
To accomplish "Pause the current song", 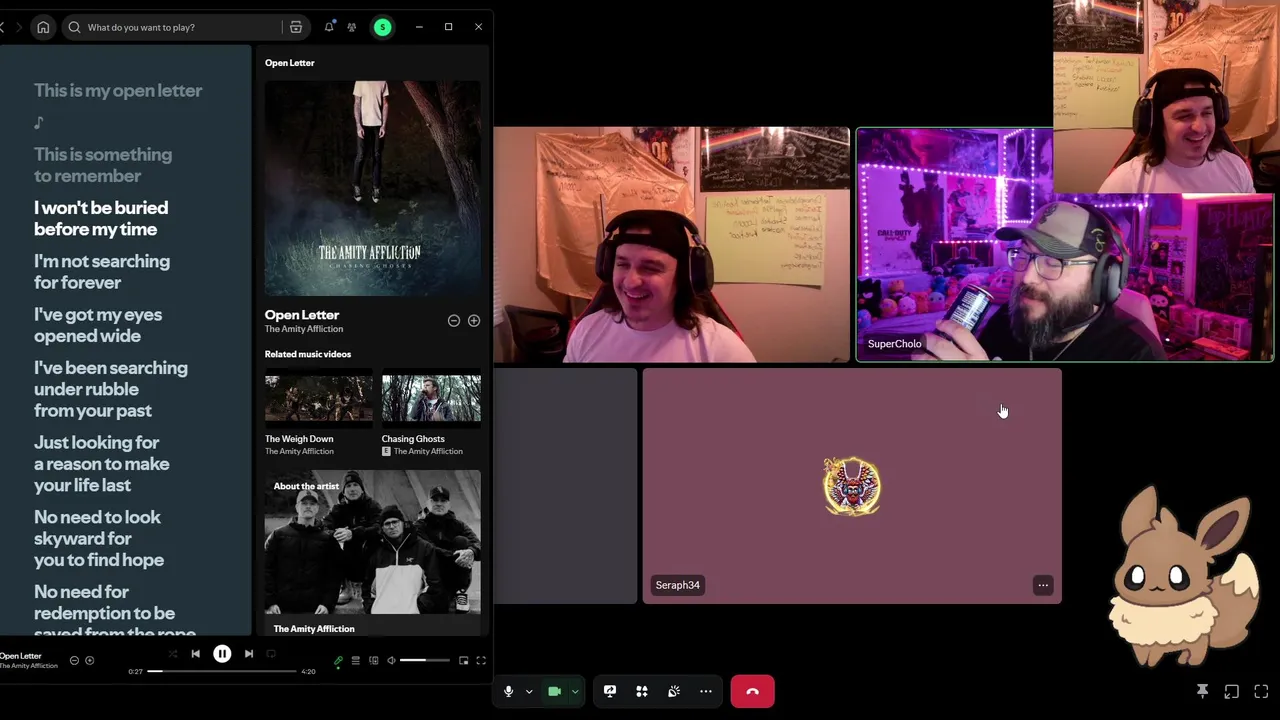I will 222,654.
